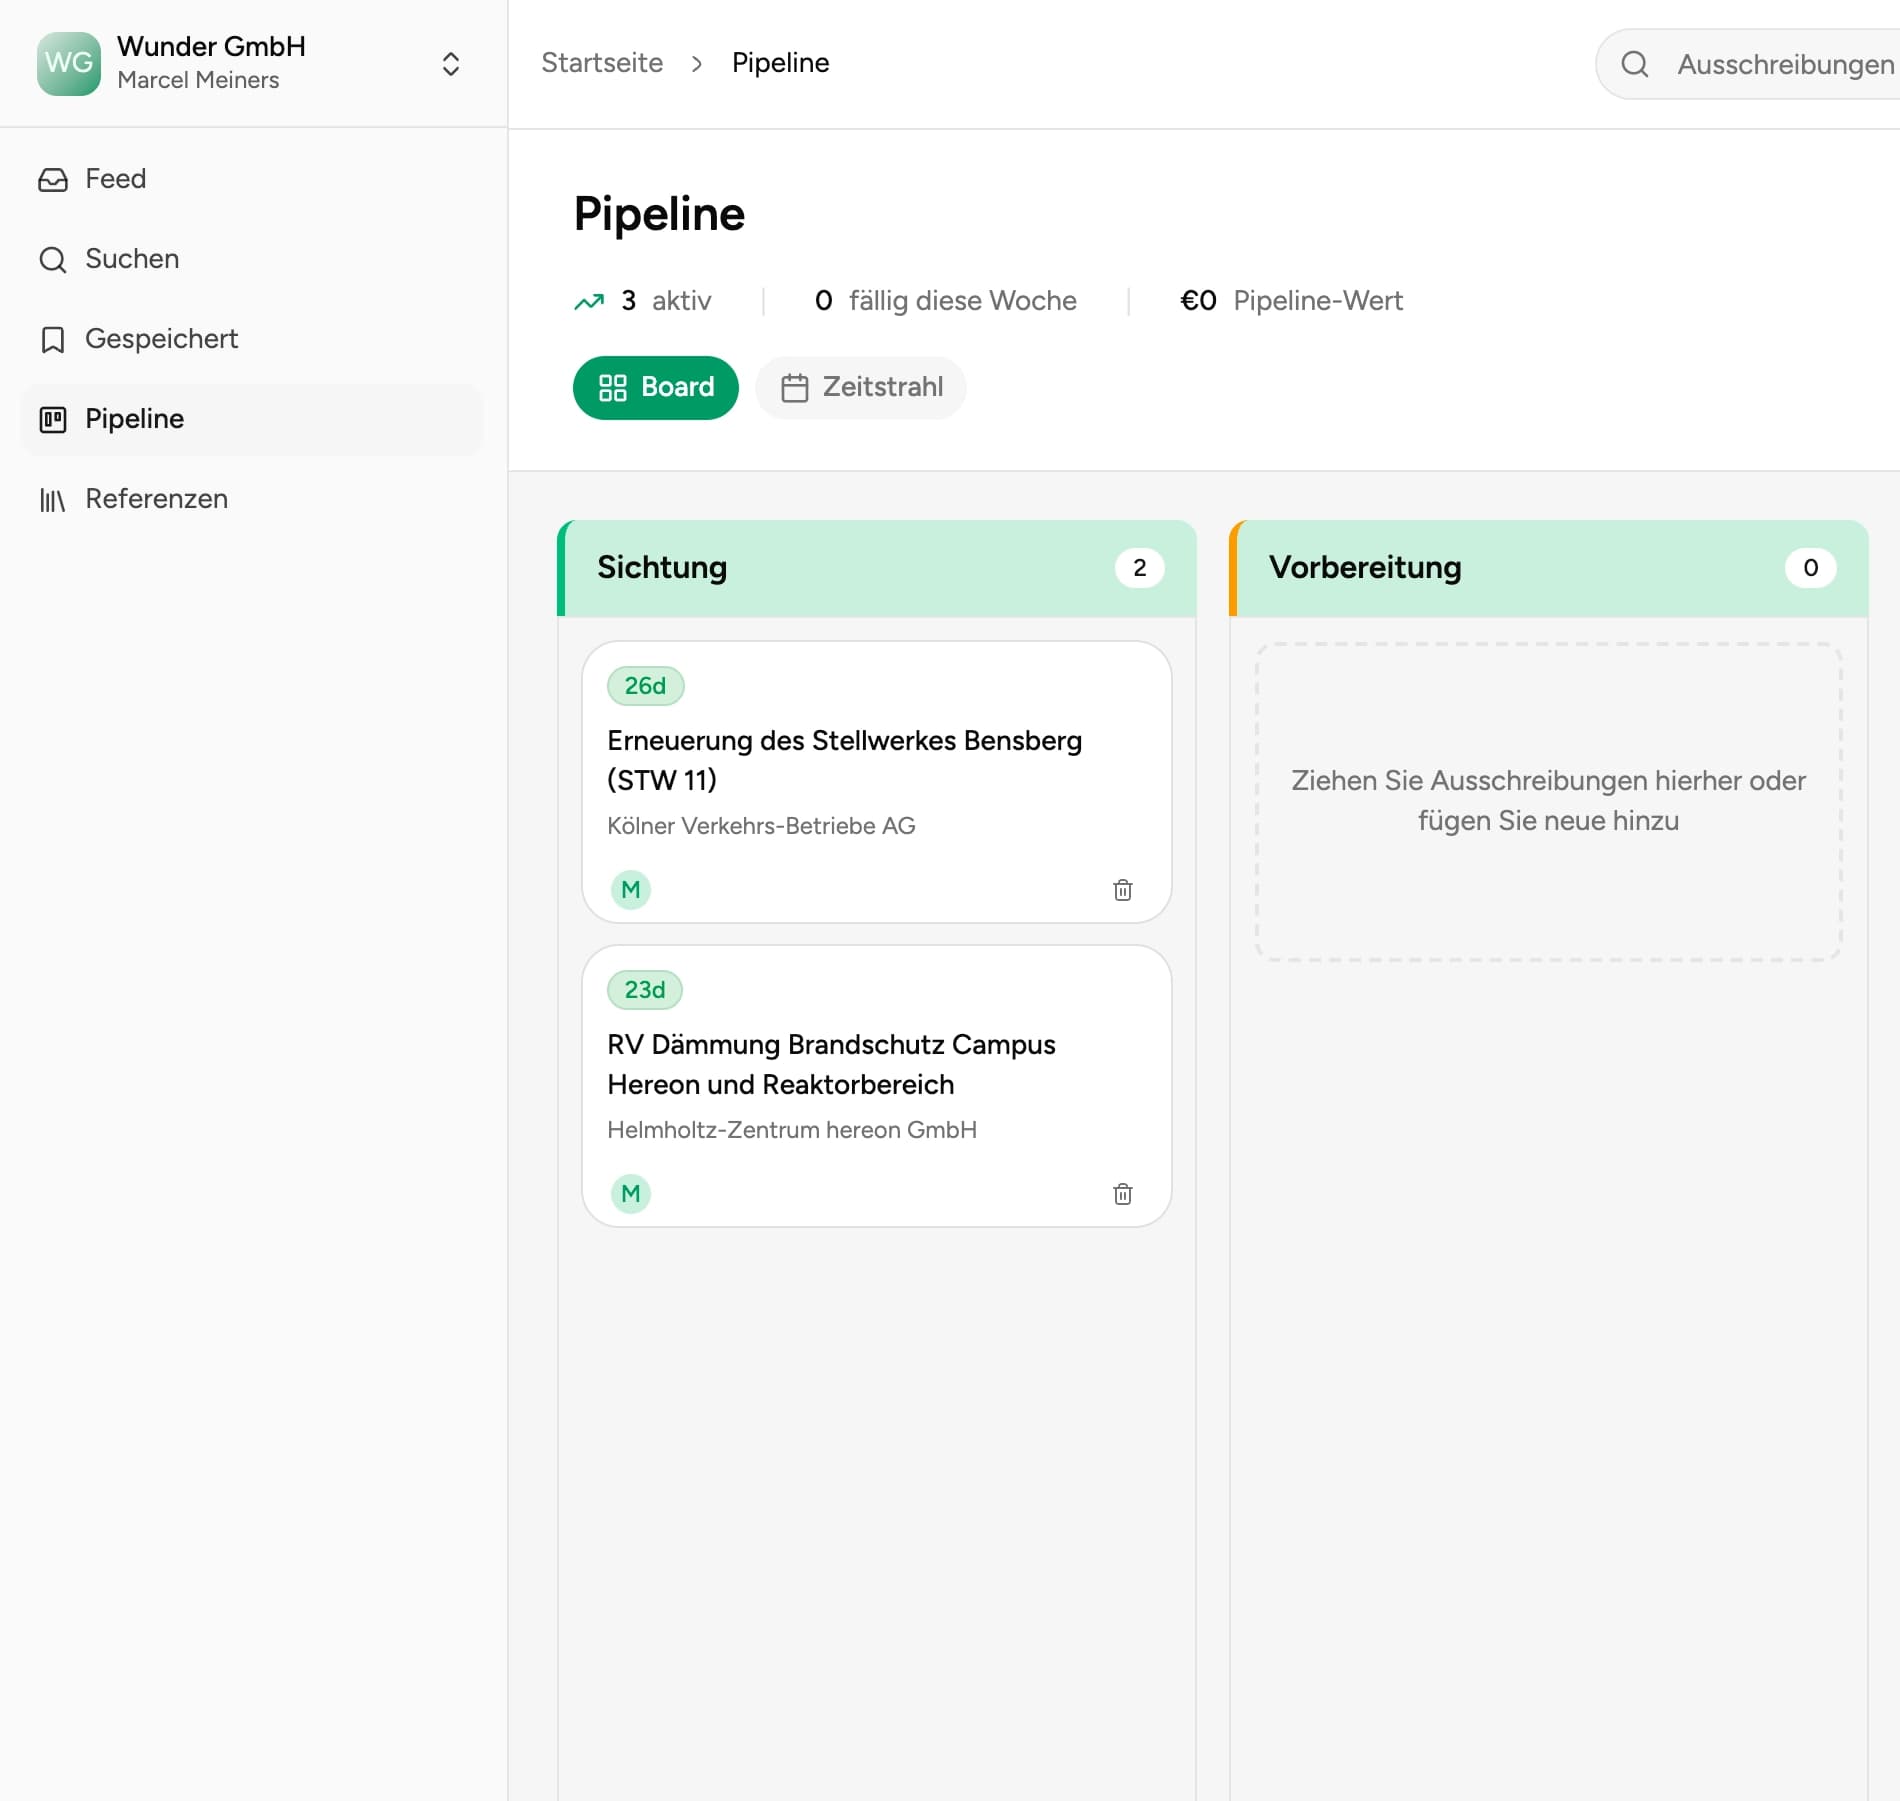Click the Sichtung column header
Image resolution: width=1900 pixels, height=1801 pixels.
[x=877, y=568]
